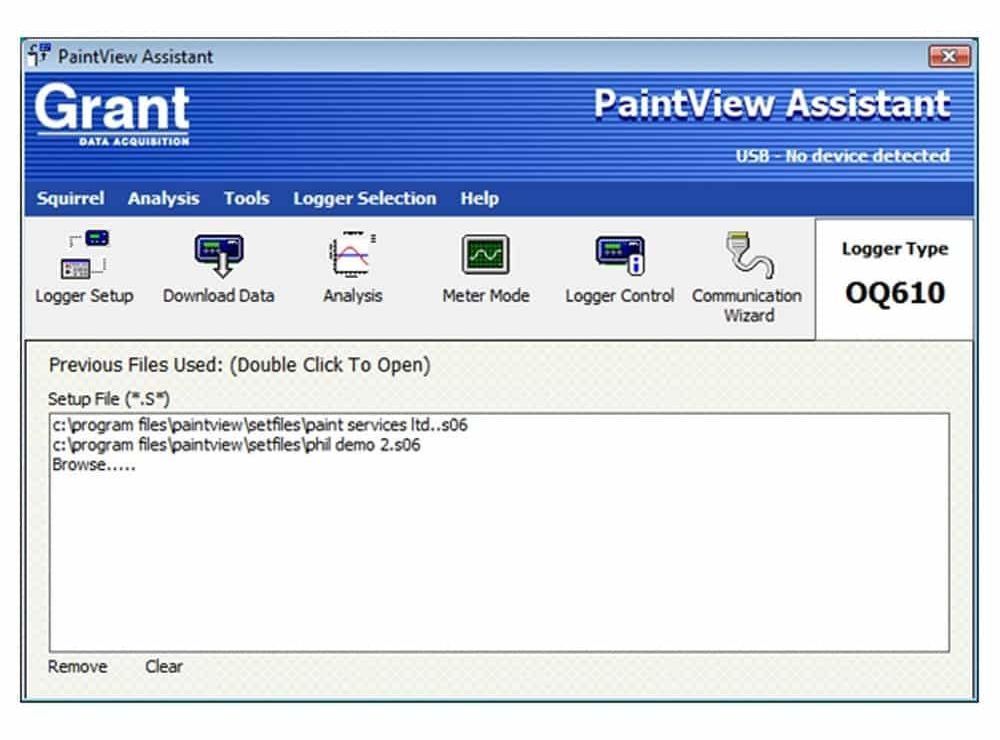The image size is (1000, 740).
Task: Open the Logger Control panel
Action: (619, 264)
